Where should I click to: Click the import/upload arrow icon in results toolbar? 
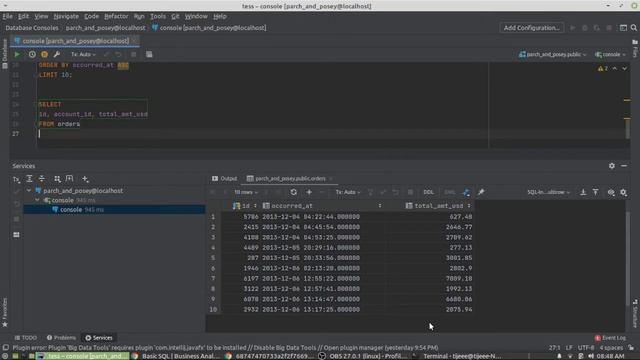coord(596,192)
